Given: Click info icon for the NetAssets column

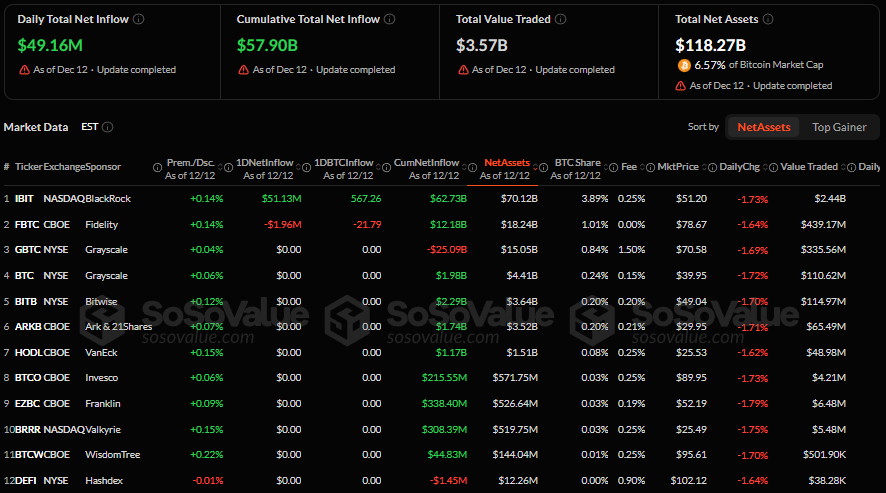Looking at the screenshot, I should 543,168.
